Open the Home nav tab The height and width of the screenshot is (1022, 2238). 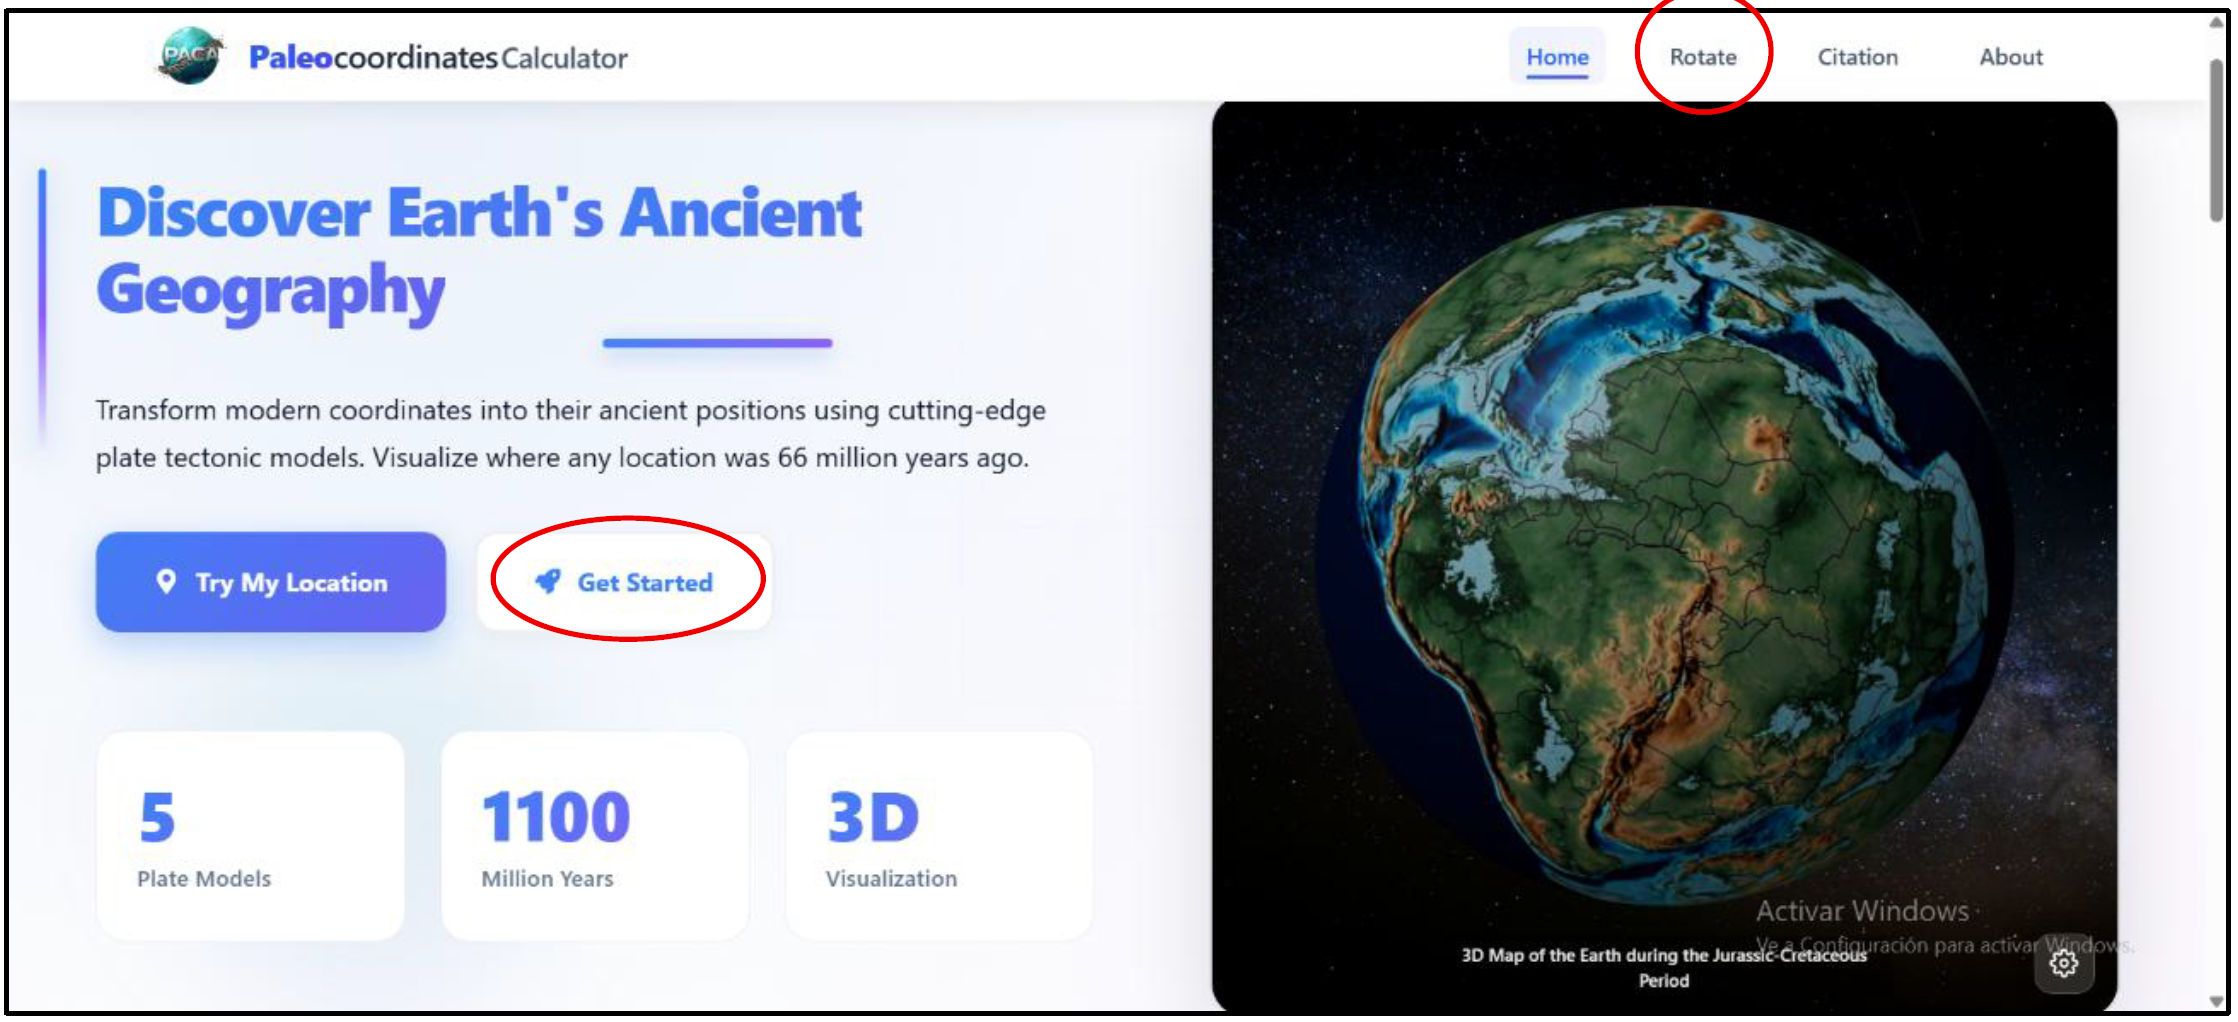pyautogui.click(x=1556, y=57)
